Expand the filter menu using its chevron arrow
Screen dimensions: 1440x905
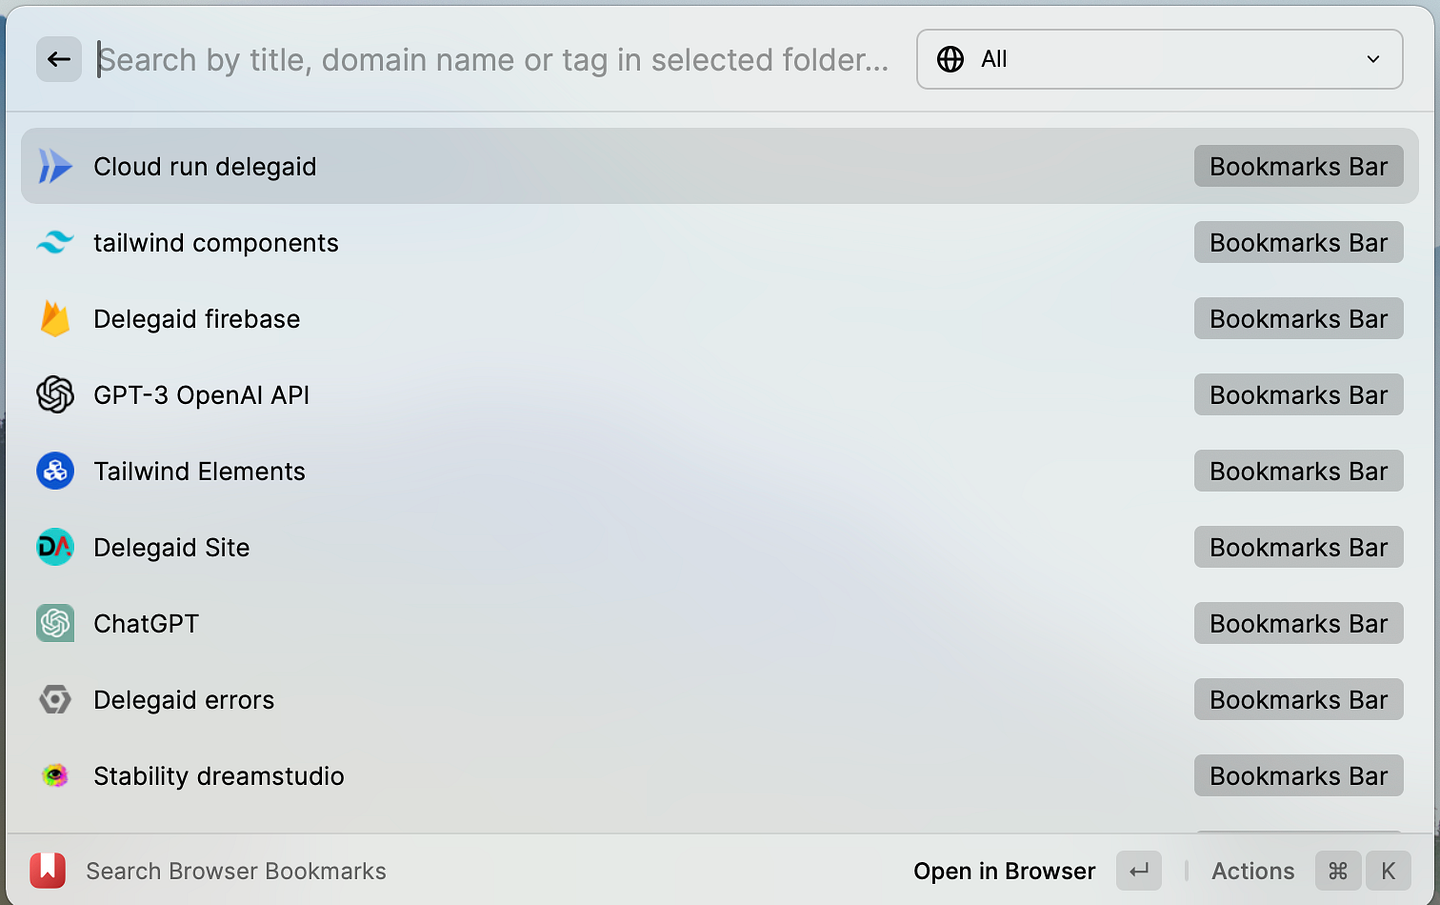click(1373, 59)
